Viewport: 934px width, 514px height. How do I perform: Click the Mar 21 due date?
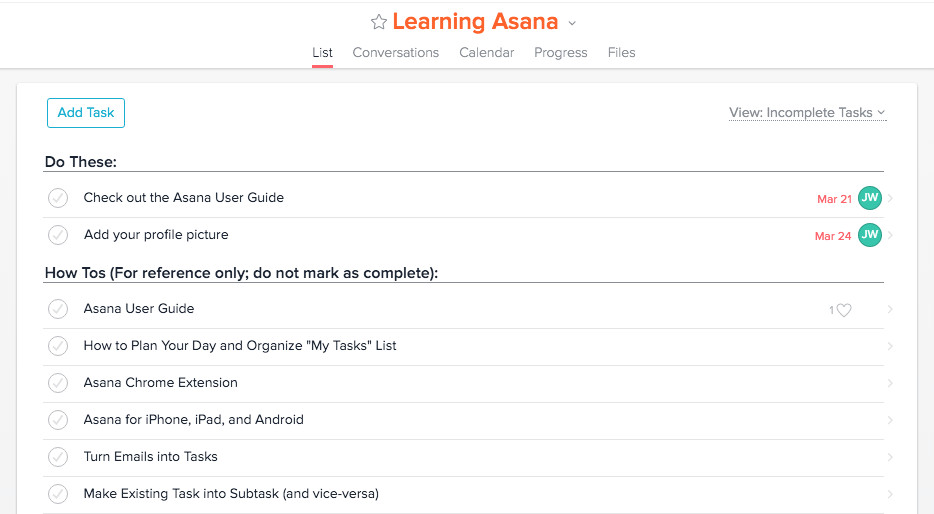pyautogui.click(x=834, y=199)
